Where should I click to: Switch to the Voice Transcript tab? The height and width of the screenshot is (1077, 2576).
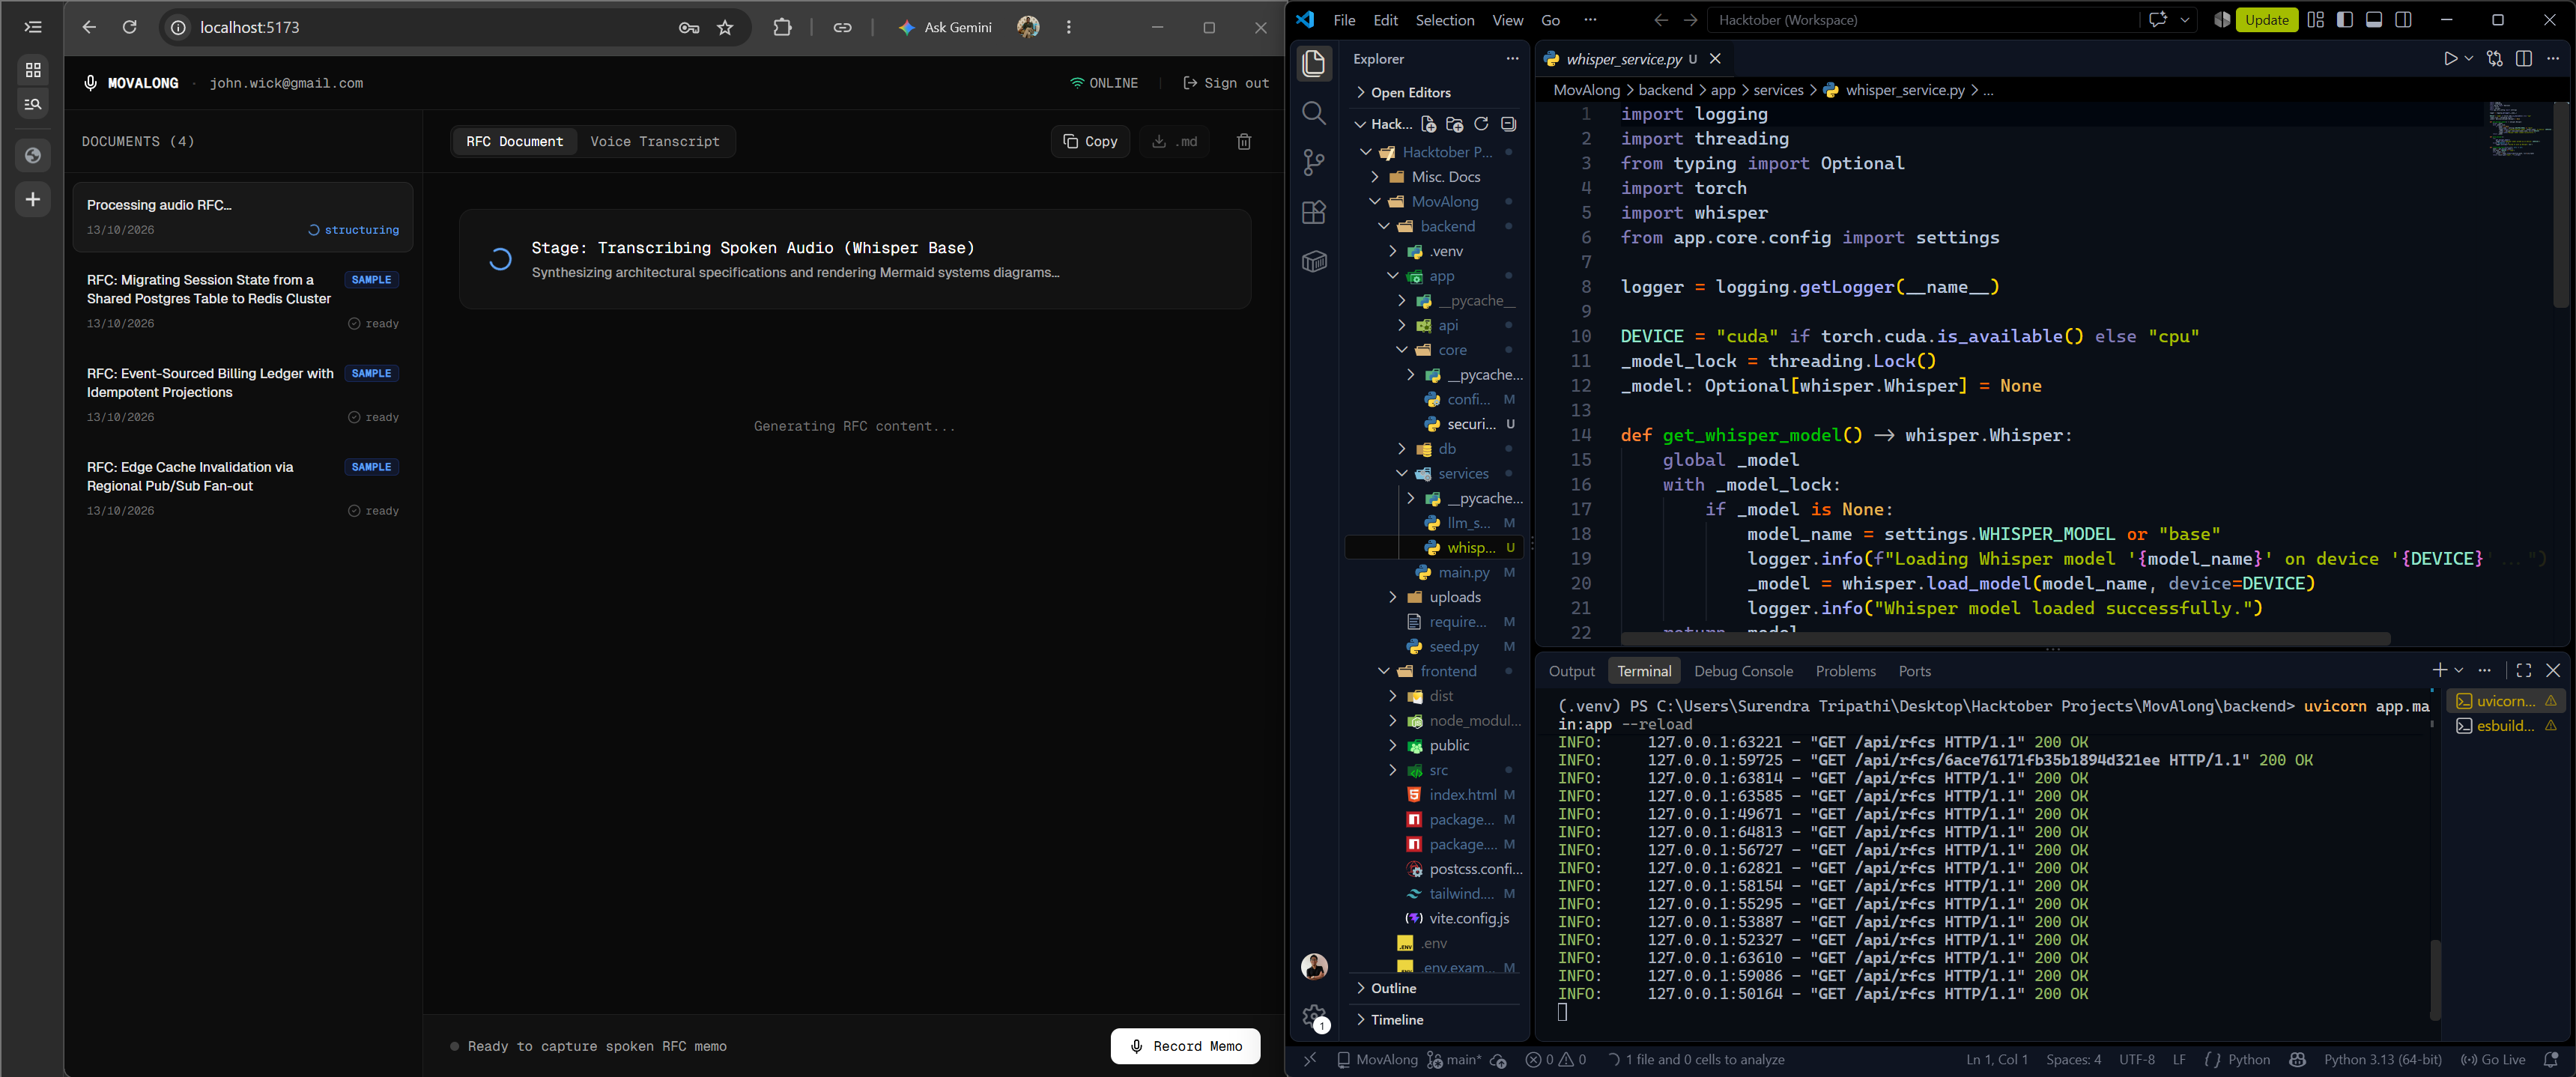654,141
